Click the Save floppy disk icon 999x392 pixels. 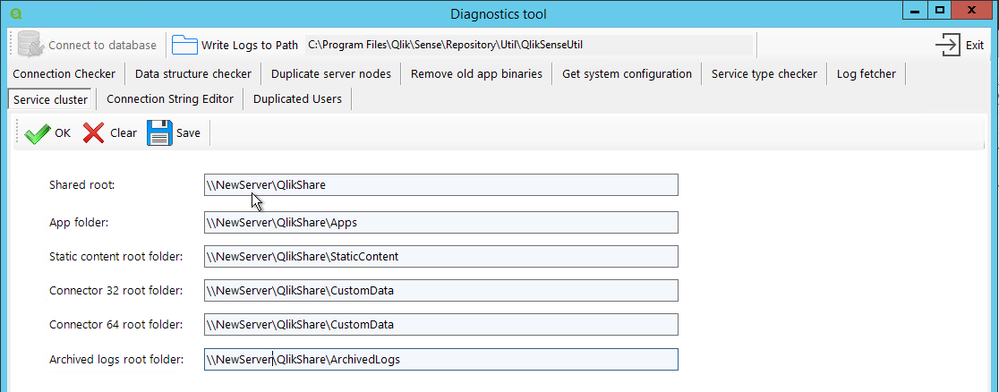(x=159, y=133)
